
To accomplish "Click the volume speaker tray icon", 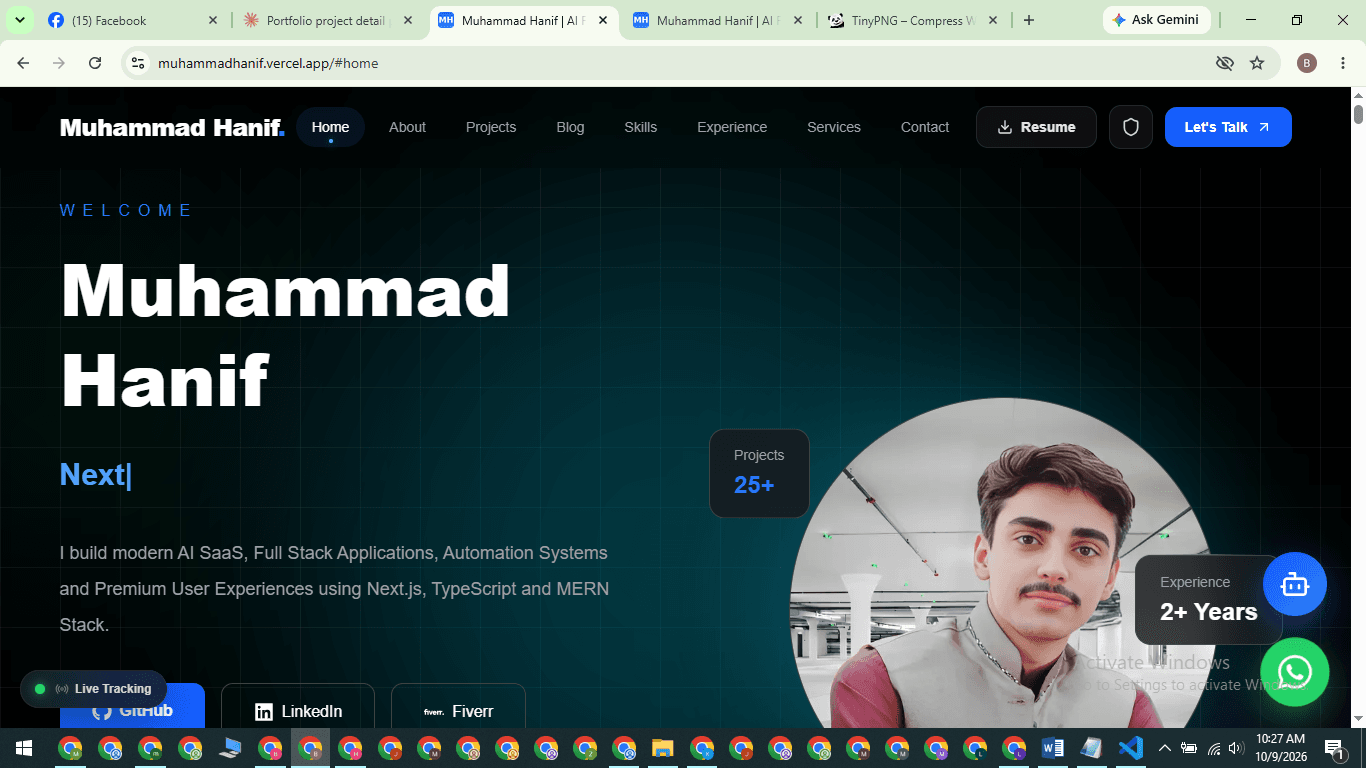I will point(1237,748).
